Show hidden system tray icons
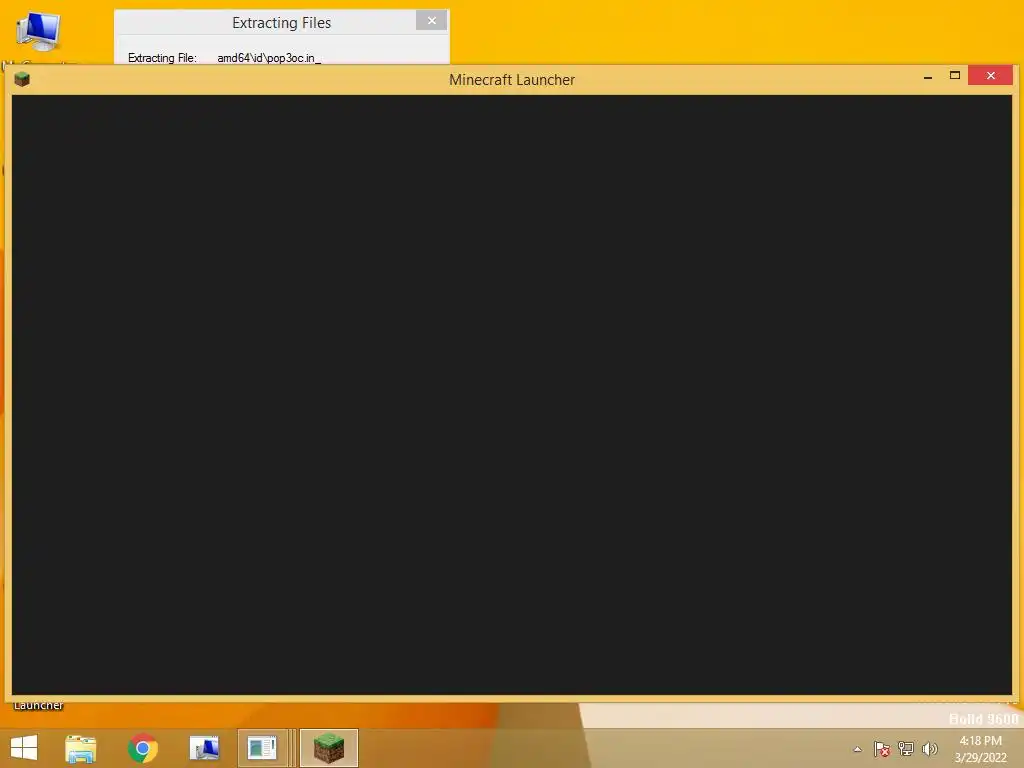 coord(857,749)
